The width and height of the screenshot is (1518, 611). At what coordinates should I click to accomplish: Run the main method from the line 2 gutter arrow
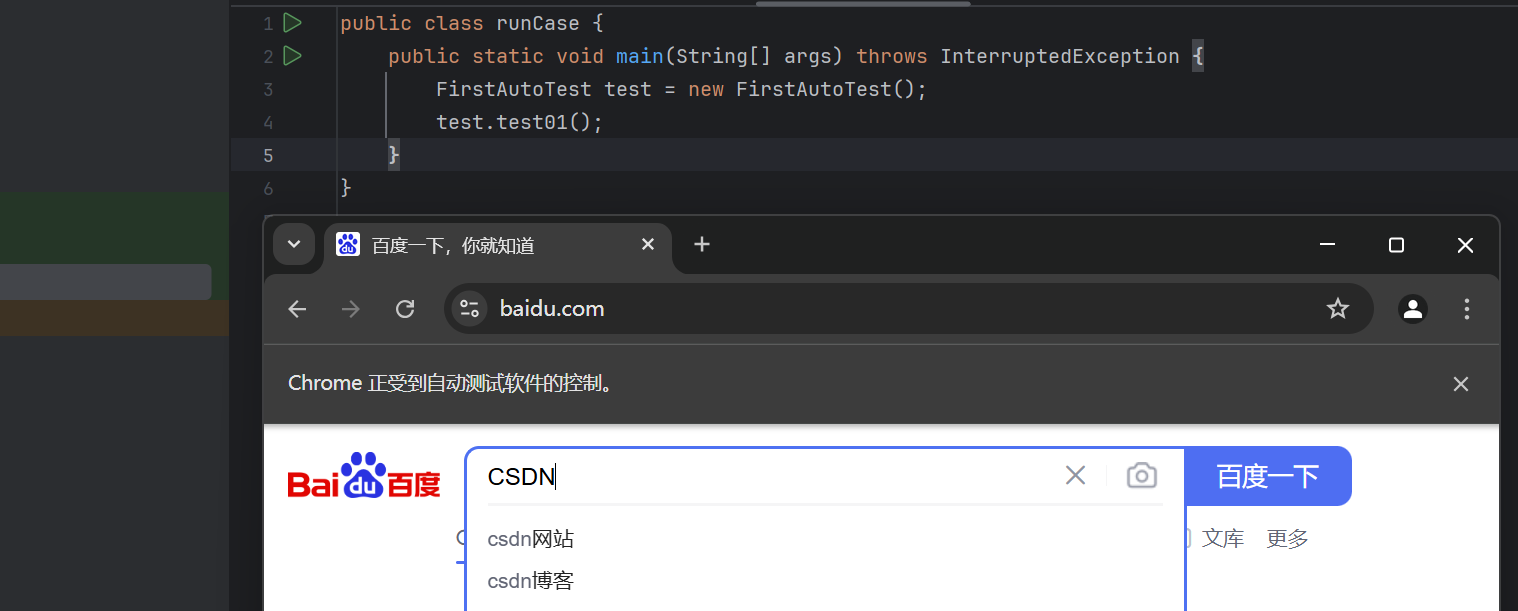click(x=292, y=56)
